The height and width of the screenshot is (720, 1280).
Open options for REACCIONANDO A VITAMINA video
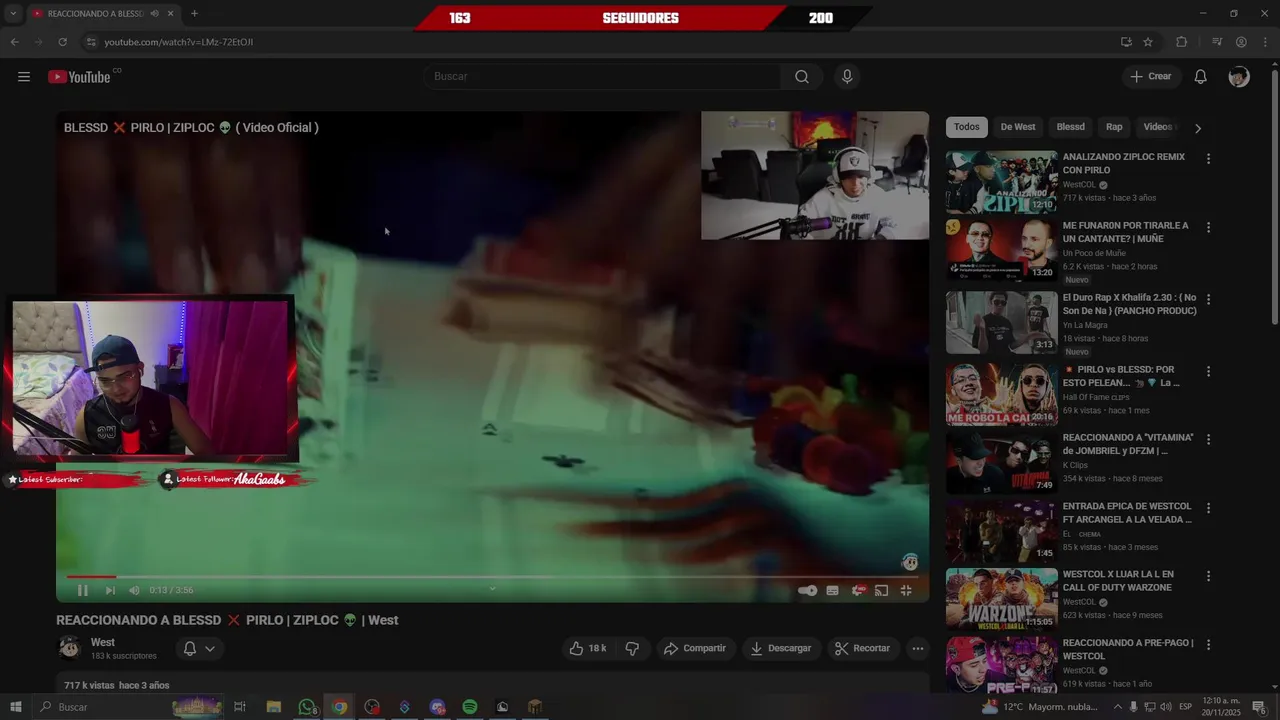1208,439
